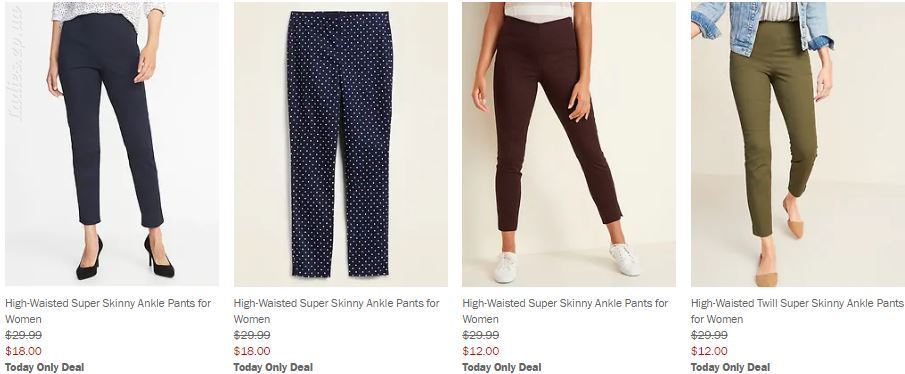Click product title under polka dot pants
This screenshot has width=905, height=374.
coord(336,311)
